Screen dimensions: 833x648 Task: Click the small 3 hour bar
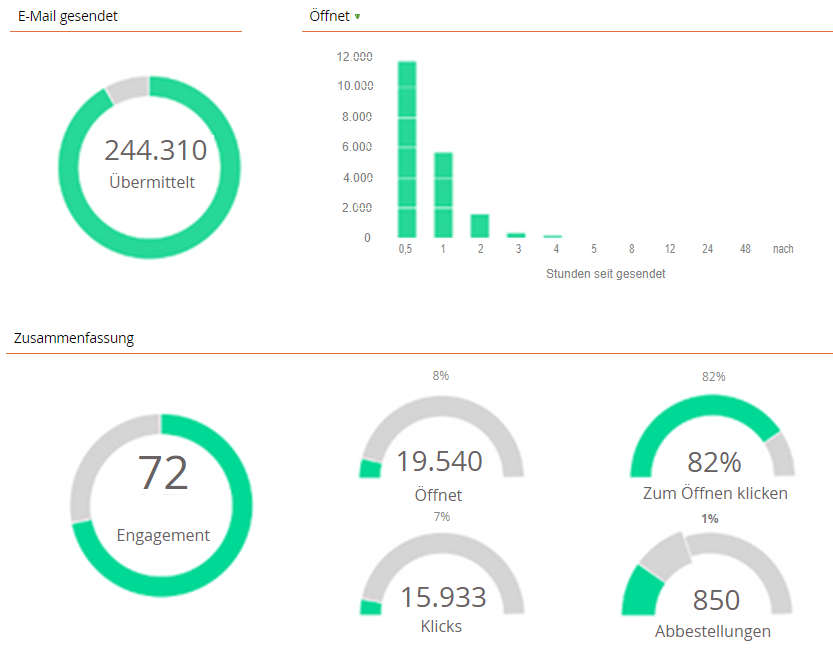516,235
